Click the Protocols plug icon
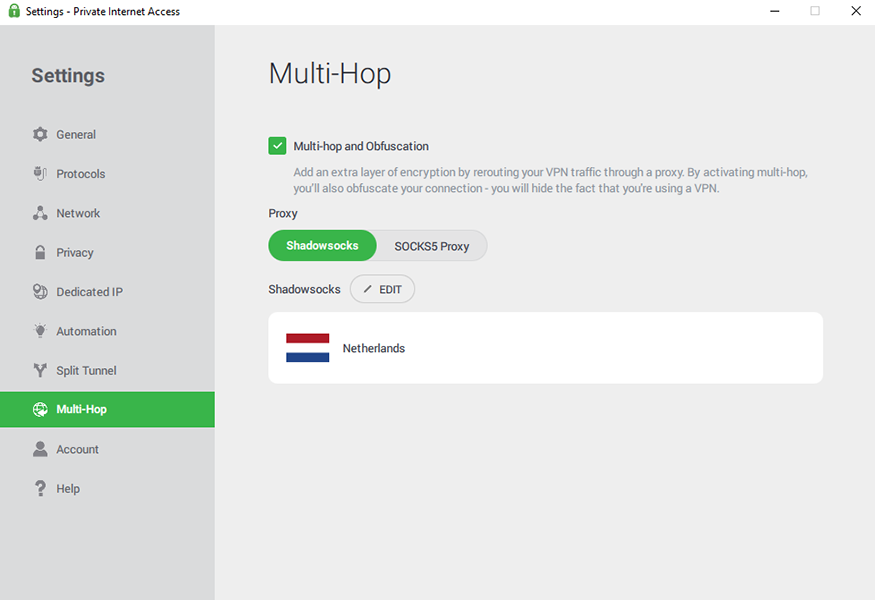 pos(40,174)
